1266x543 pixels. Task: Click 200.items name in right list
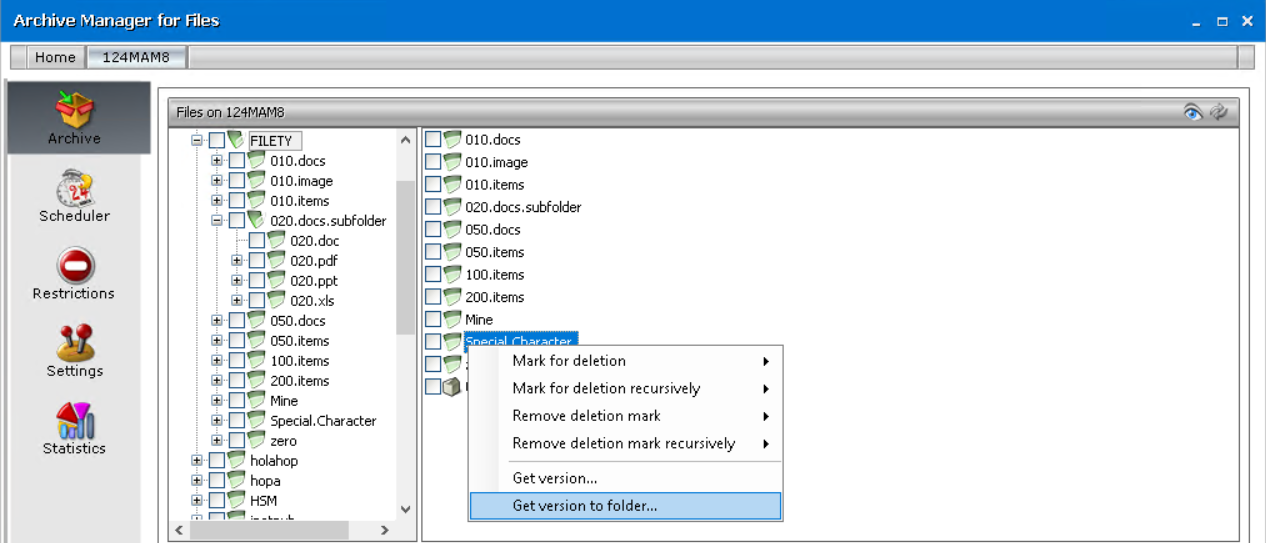(494, 297)
